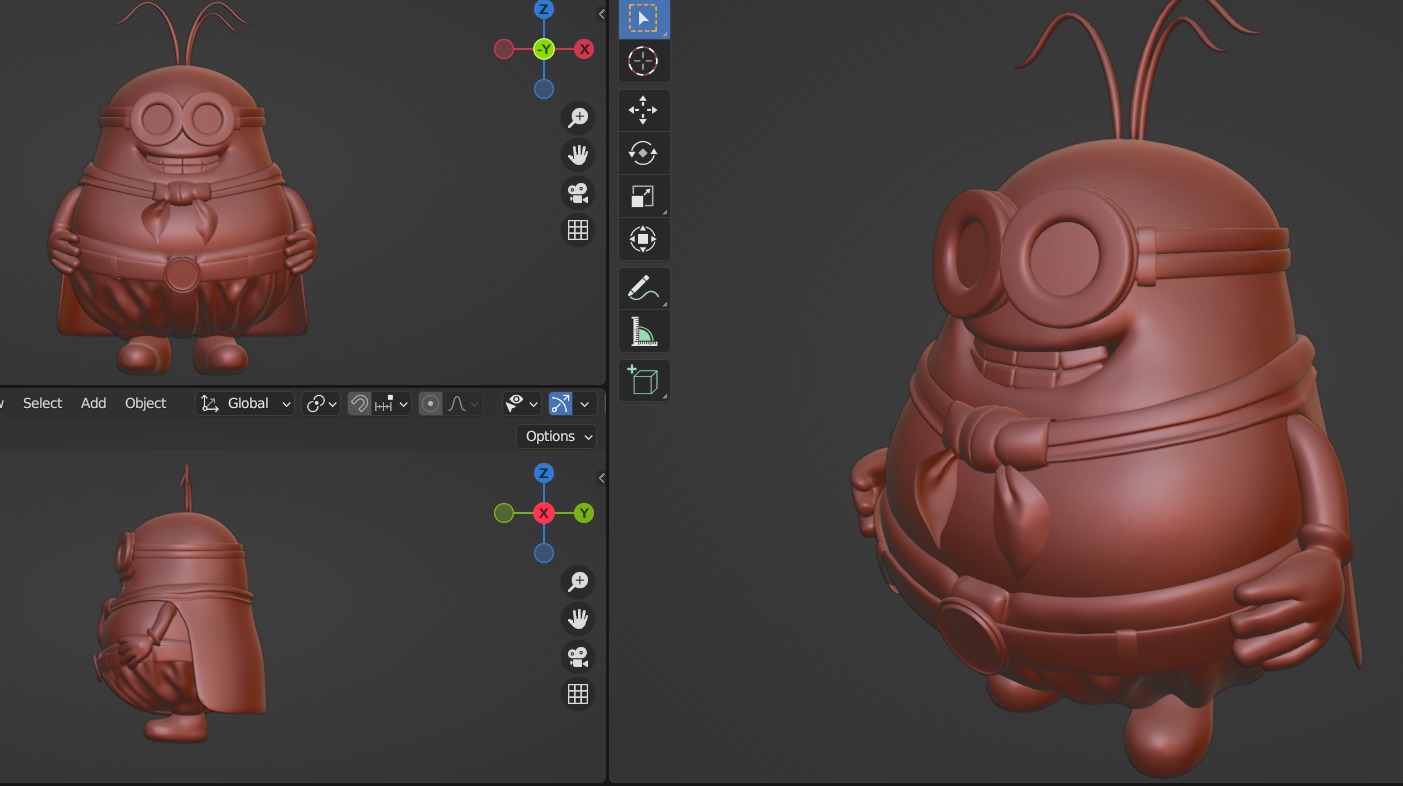Click red X axis on front-view gizmo
The image size is (1403, 786).
pos(584,49)
